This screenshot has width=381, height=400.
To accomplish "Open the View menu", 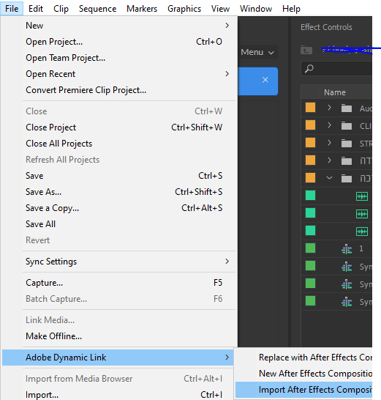I will point(220,8).
